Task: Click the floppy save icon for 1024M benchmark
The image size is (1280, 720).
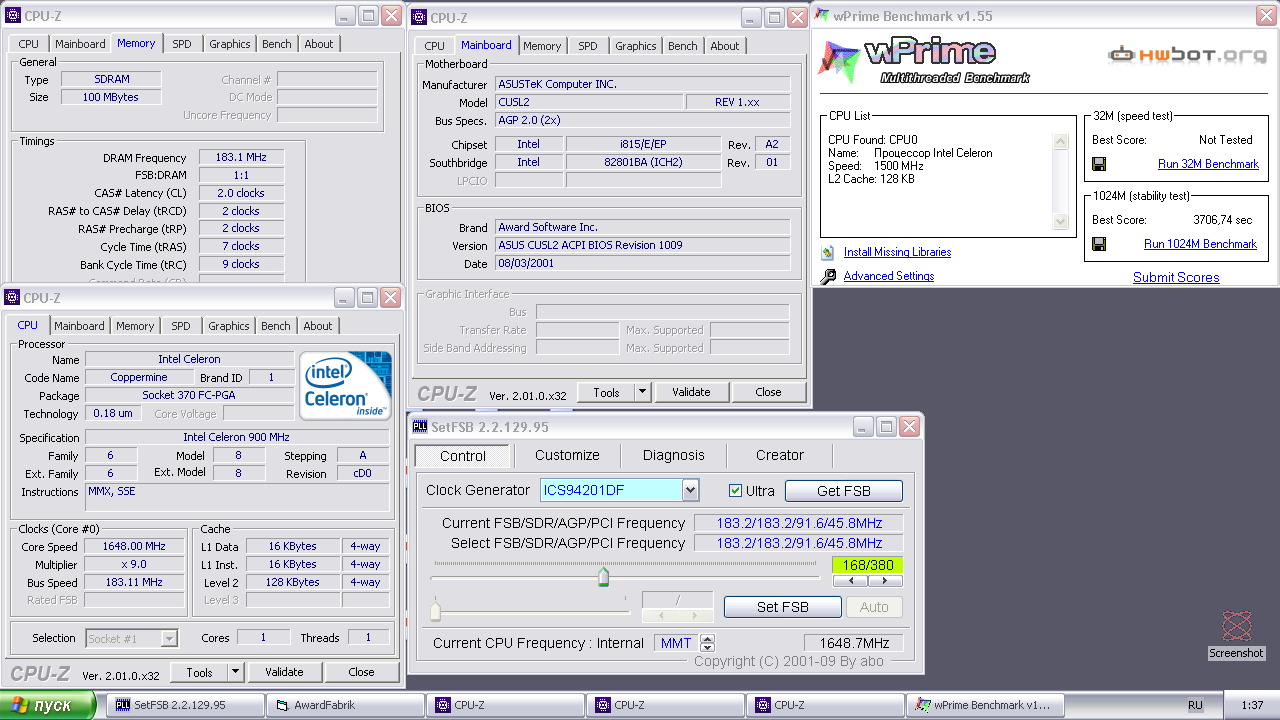Action: point(1098,244)
